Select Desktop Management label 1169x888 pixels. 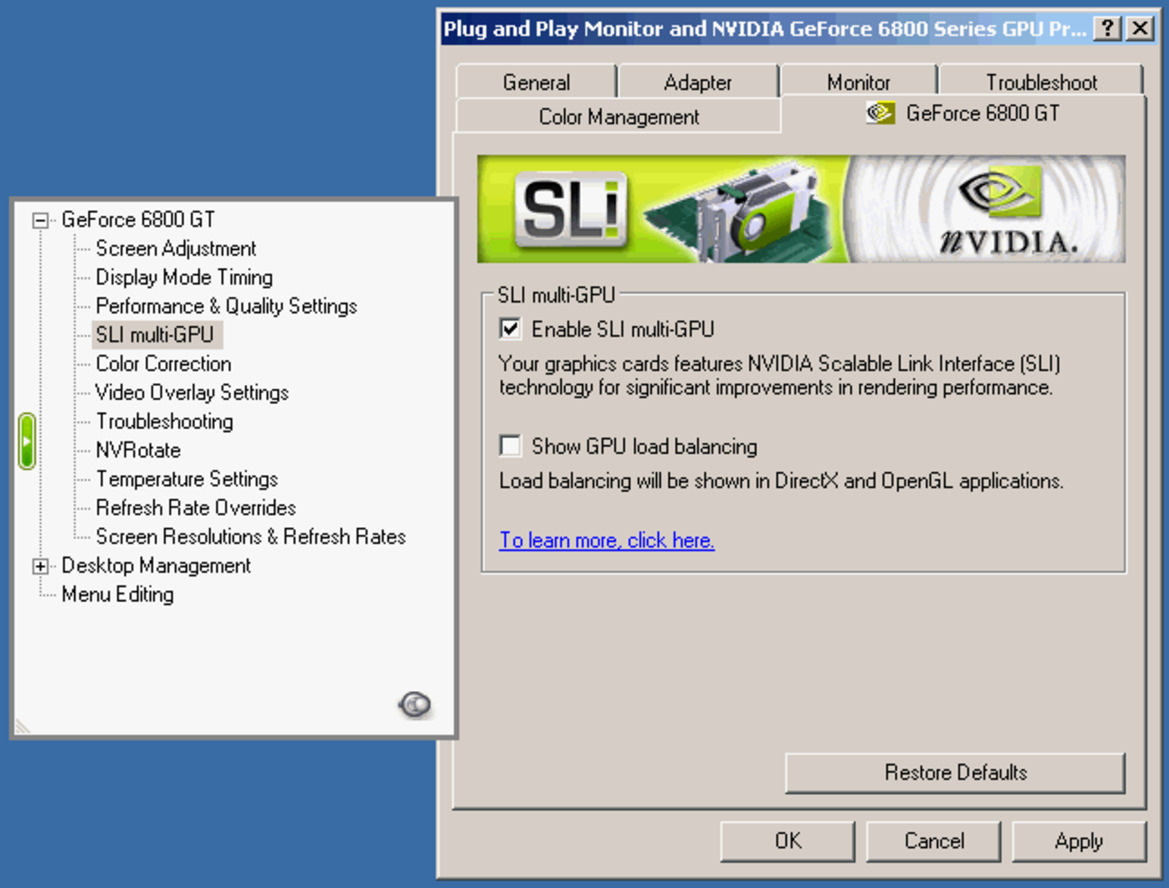pyautogui.click(x=157, y=565)
